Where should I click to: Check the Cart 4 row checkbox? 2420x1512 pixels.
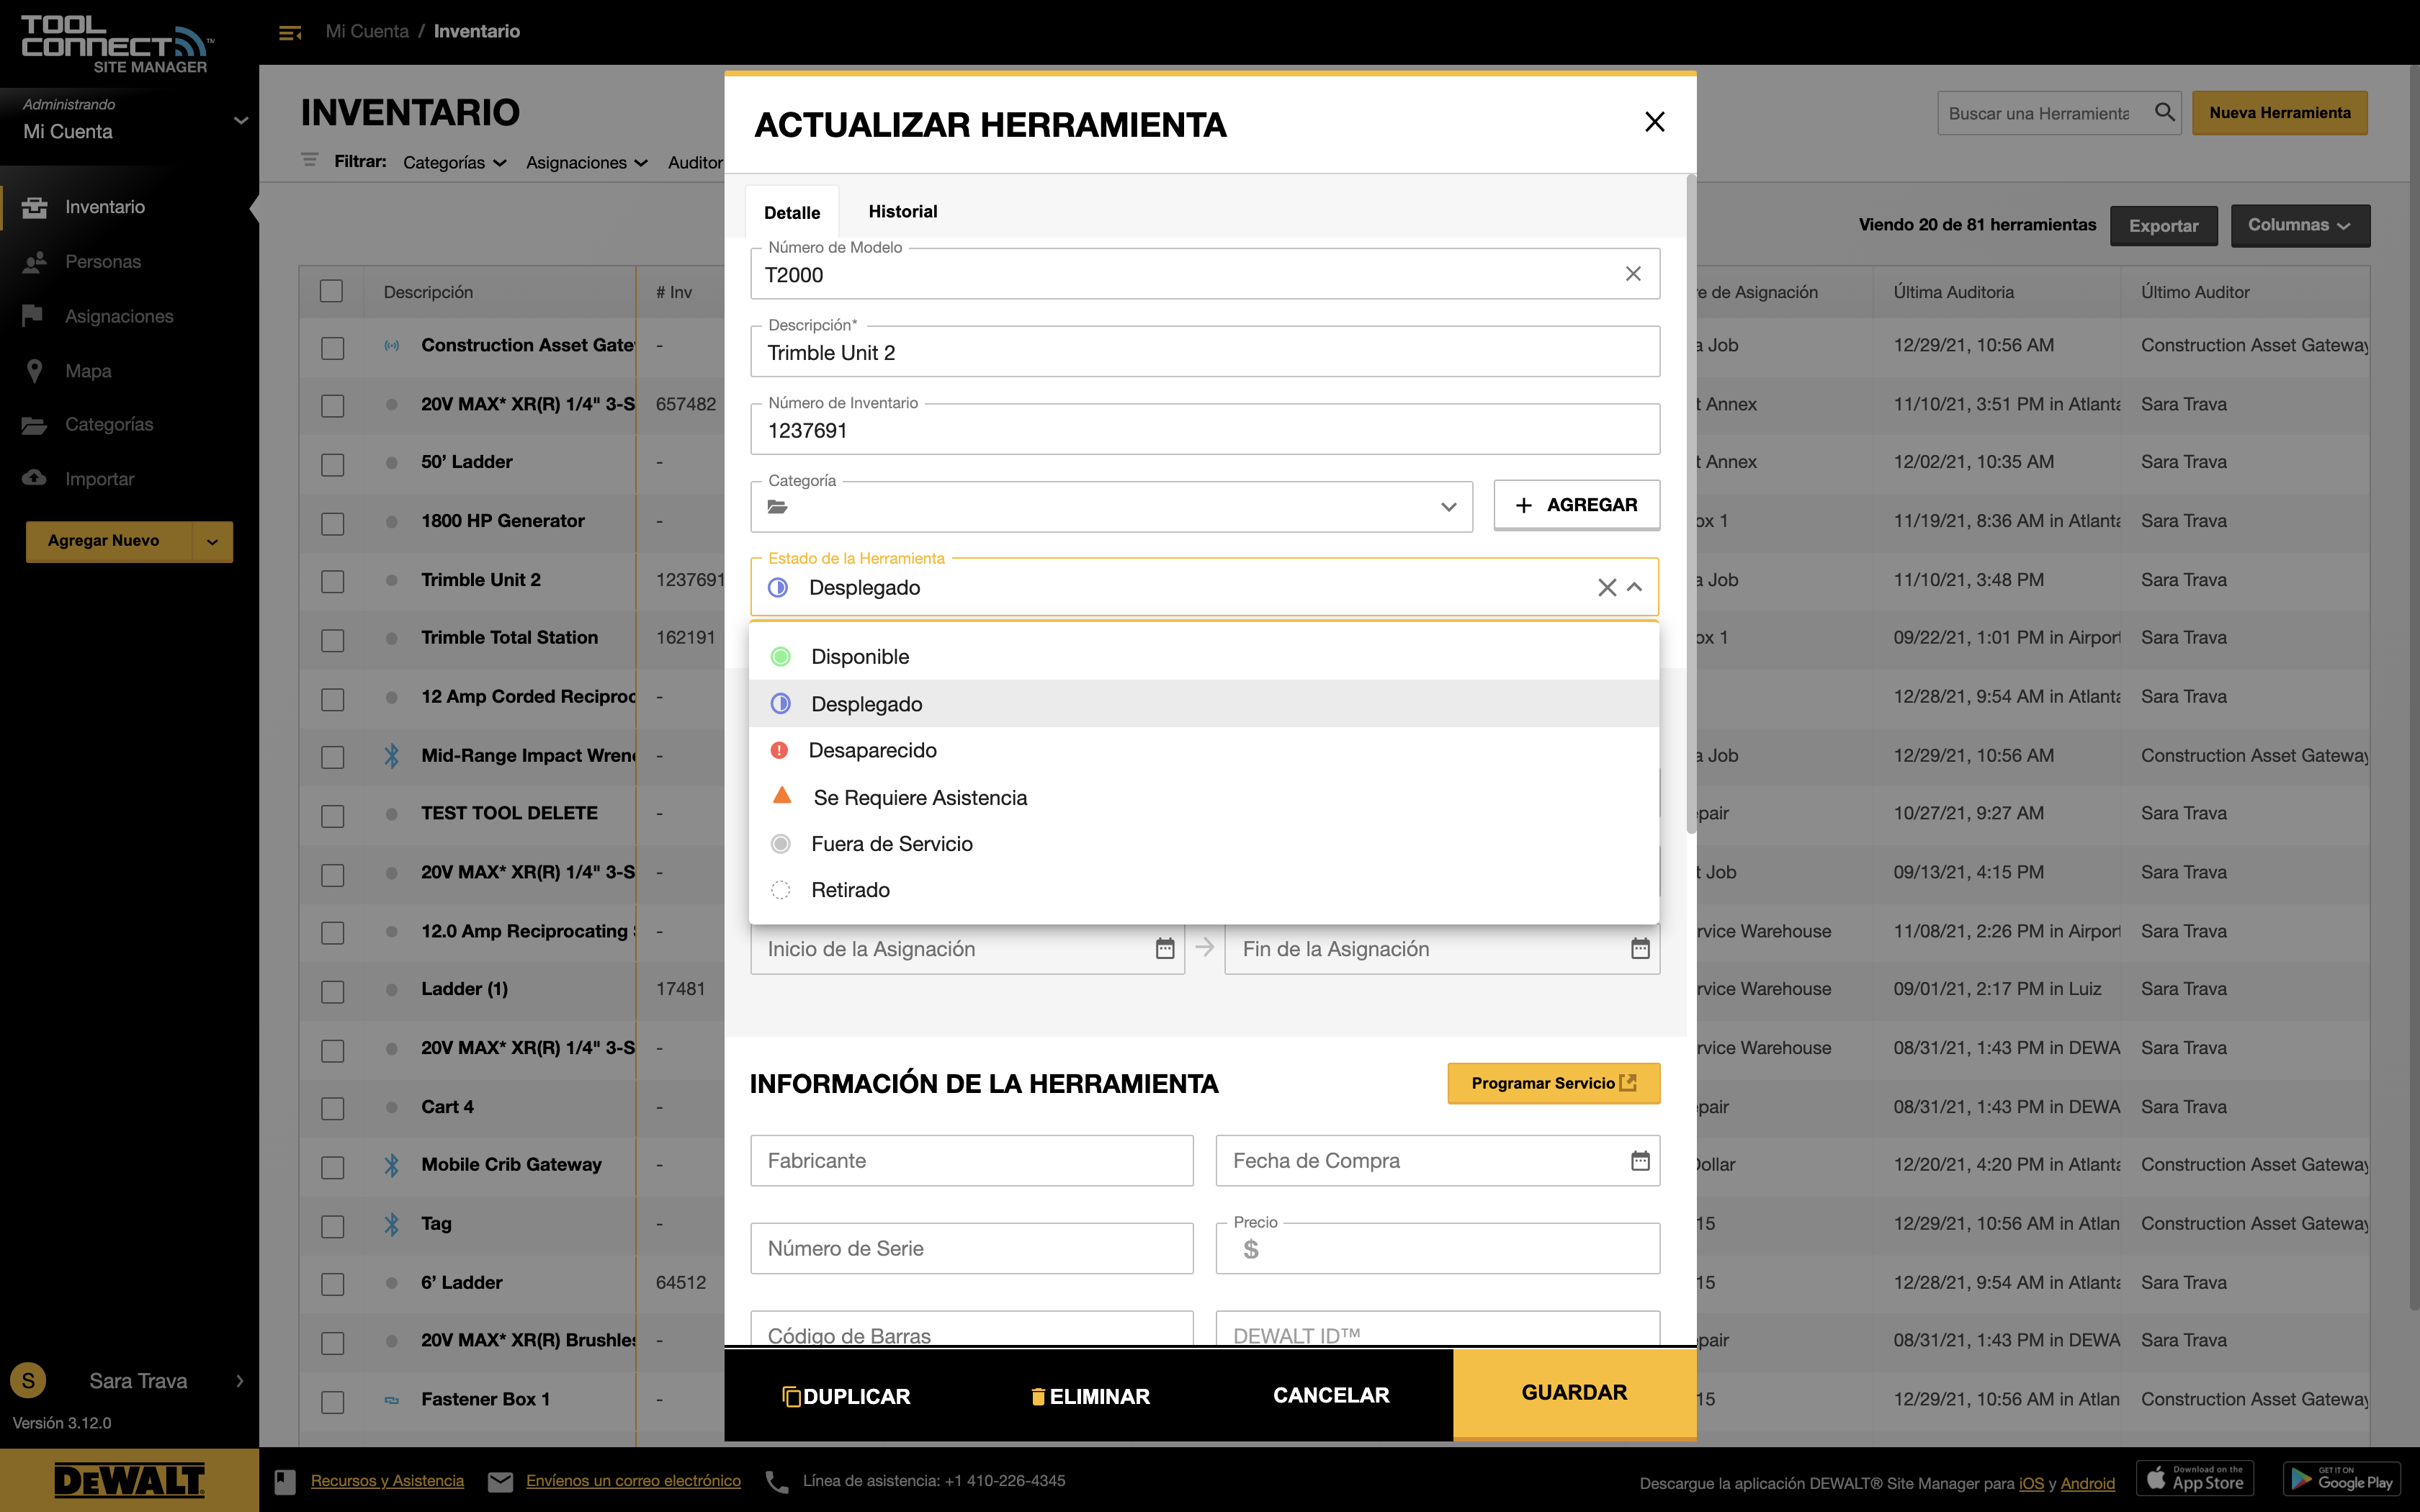tap(332, 1109)
